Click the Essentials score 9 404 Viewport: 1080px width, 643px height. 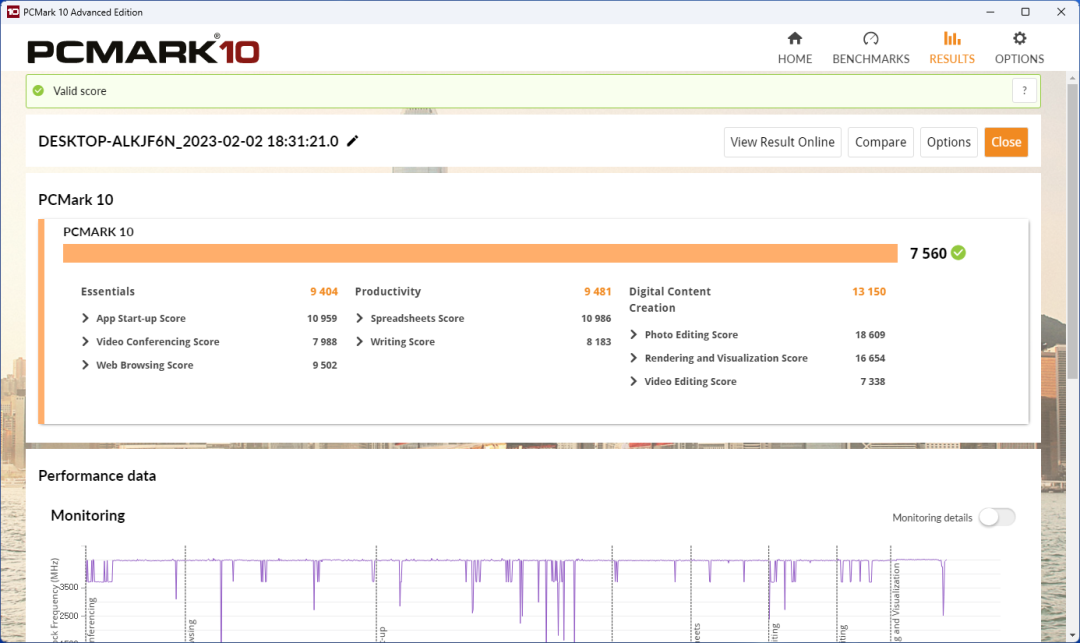tap(324, 291)
